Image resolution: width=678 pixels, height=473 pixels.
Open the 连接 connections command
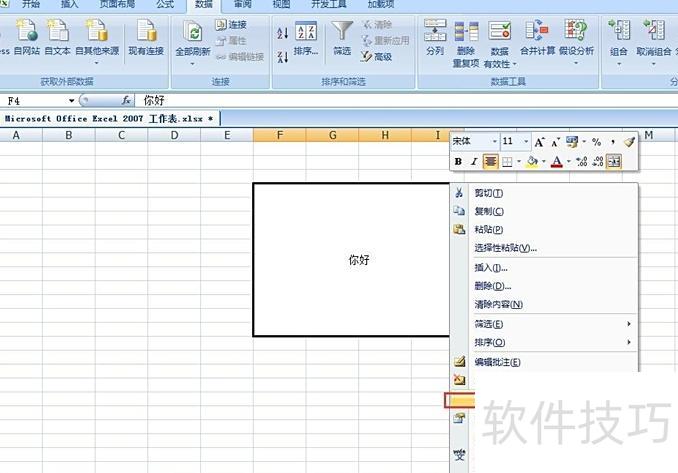click(231, 25)
